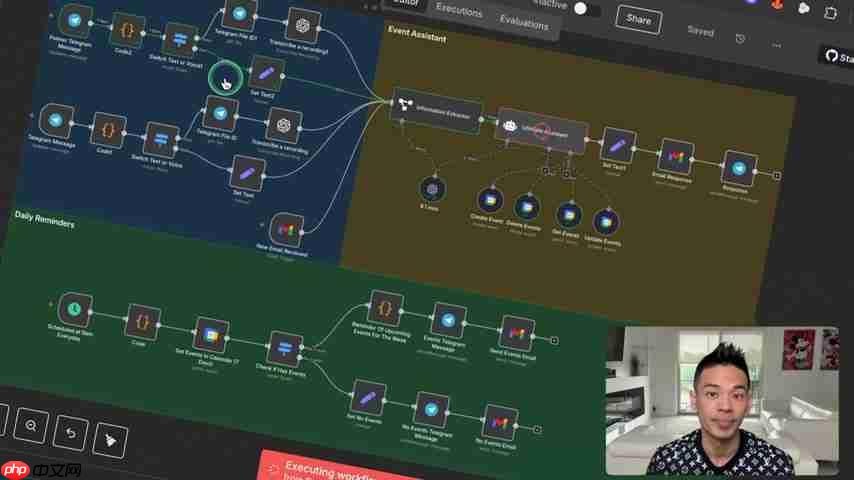Image resolution: width=854 pixels, height=480 pixels.
Task: Click the New Email Received Gmail trigger
Action: pyautogui.click(x=286, y=231)
